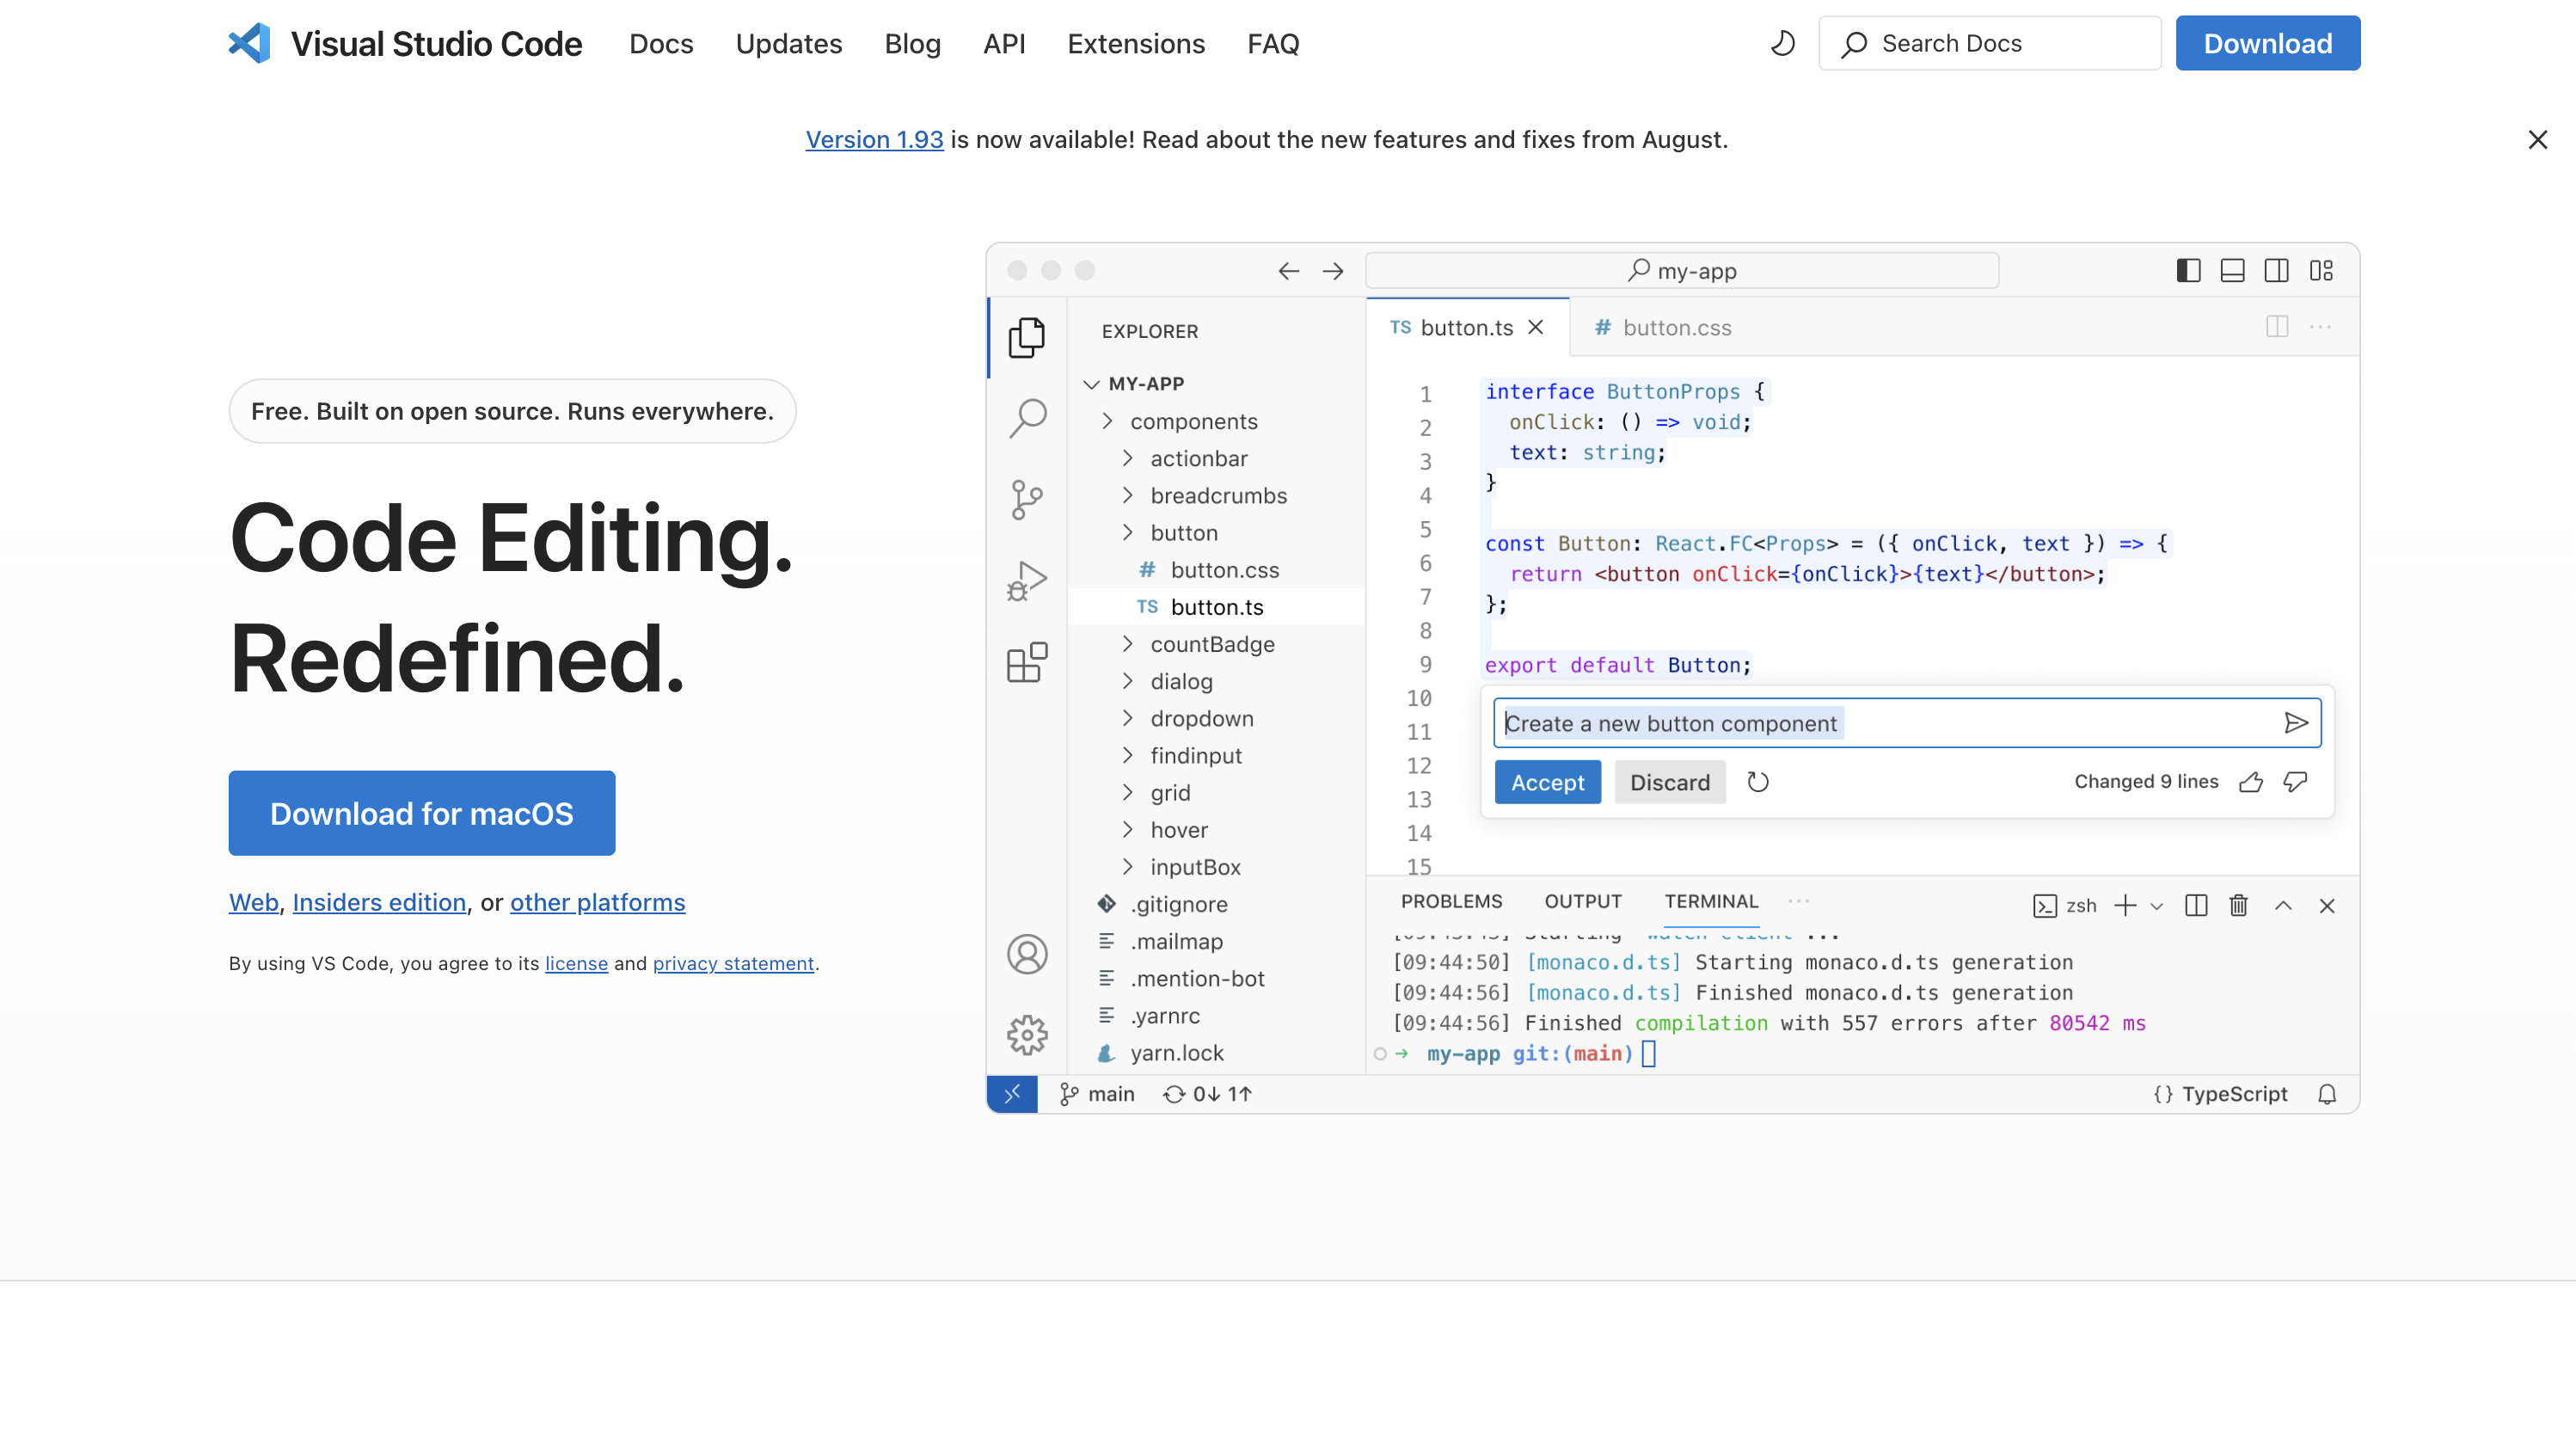Open the terminal launch profile dropdown arrow
This screenshot has height=1450, width=2576.
tap(2157, 906)
